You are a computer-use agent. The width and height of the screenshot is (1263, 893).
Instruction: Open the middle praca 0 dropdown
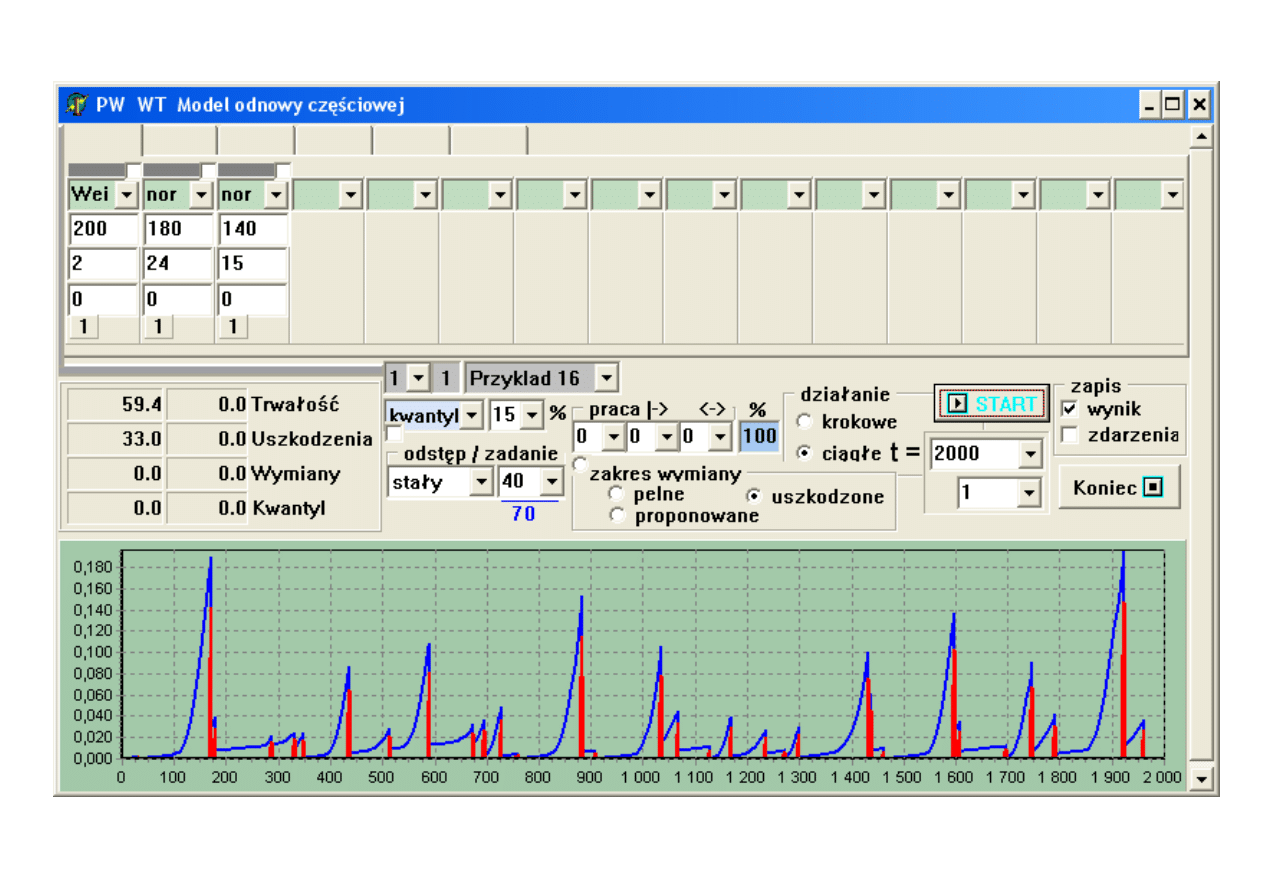coord(665,436)
